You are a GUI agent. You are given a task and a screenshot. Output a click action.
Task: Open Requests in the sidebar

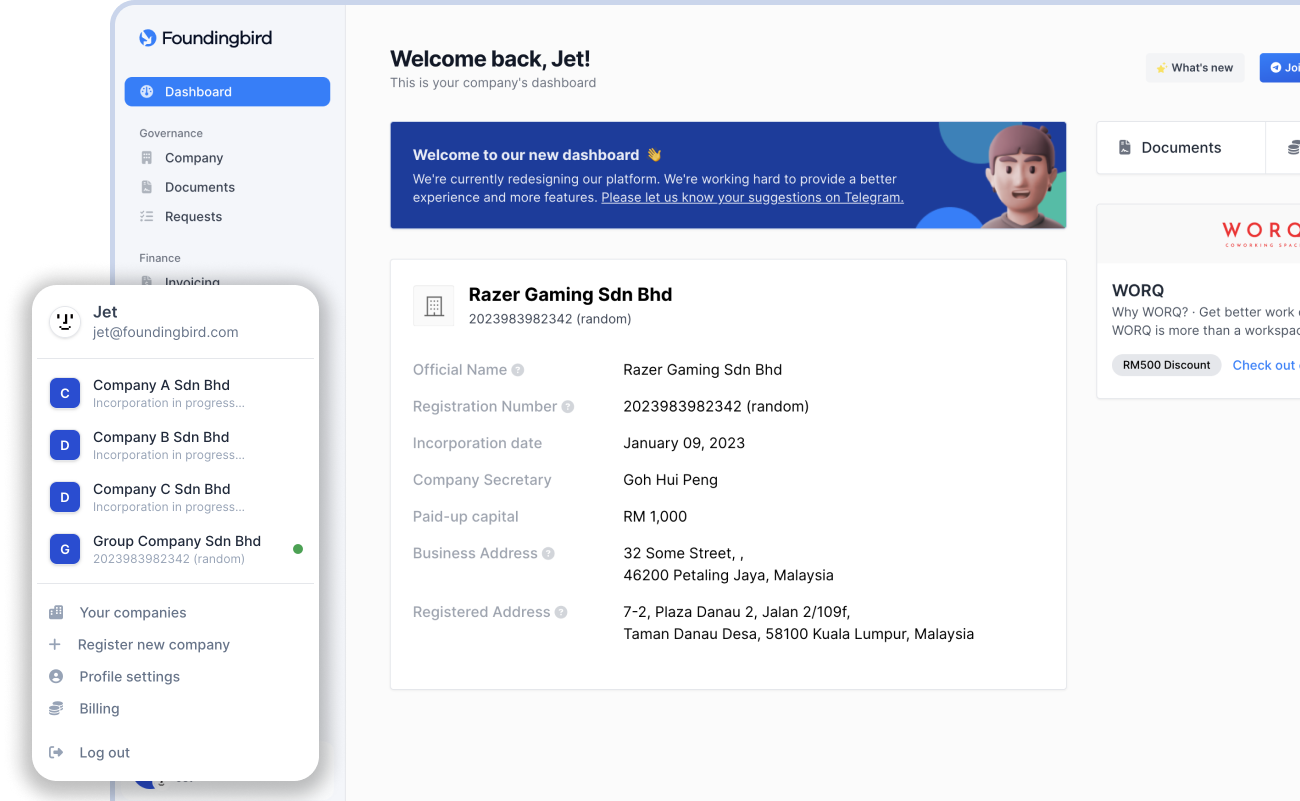[x=193, y=217]
